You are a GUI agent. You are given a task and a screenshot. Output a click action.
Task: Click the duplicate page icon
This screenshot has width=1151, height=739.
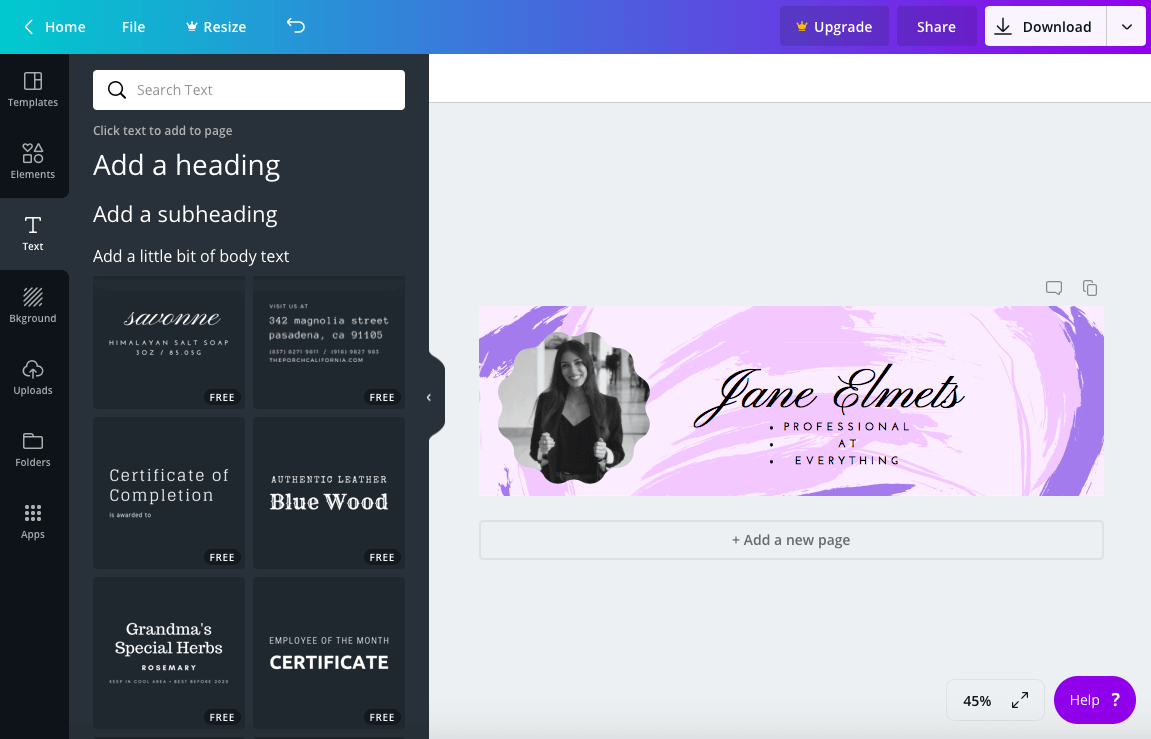1090,288
